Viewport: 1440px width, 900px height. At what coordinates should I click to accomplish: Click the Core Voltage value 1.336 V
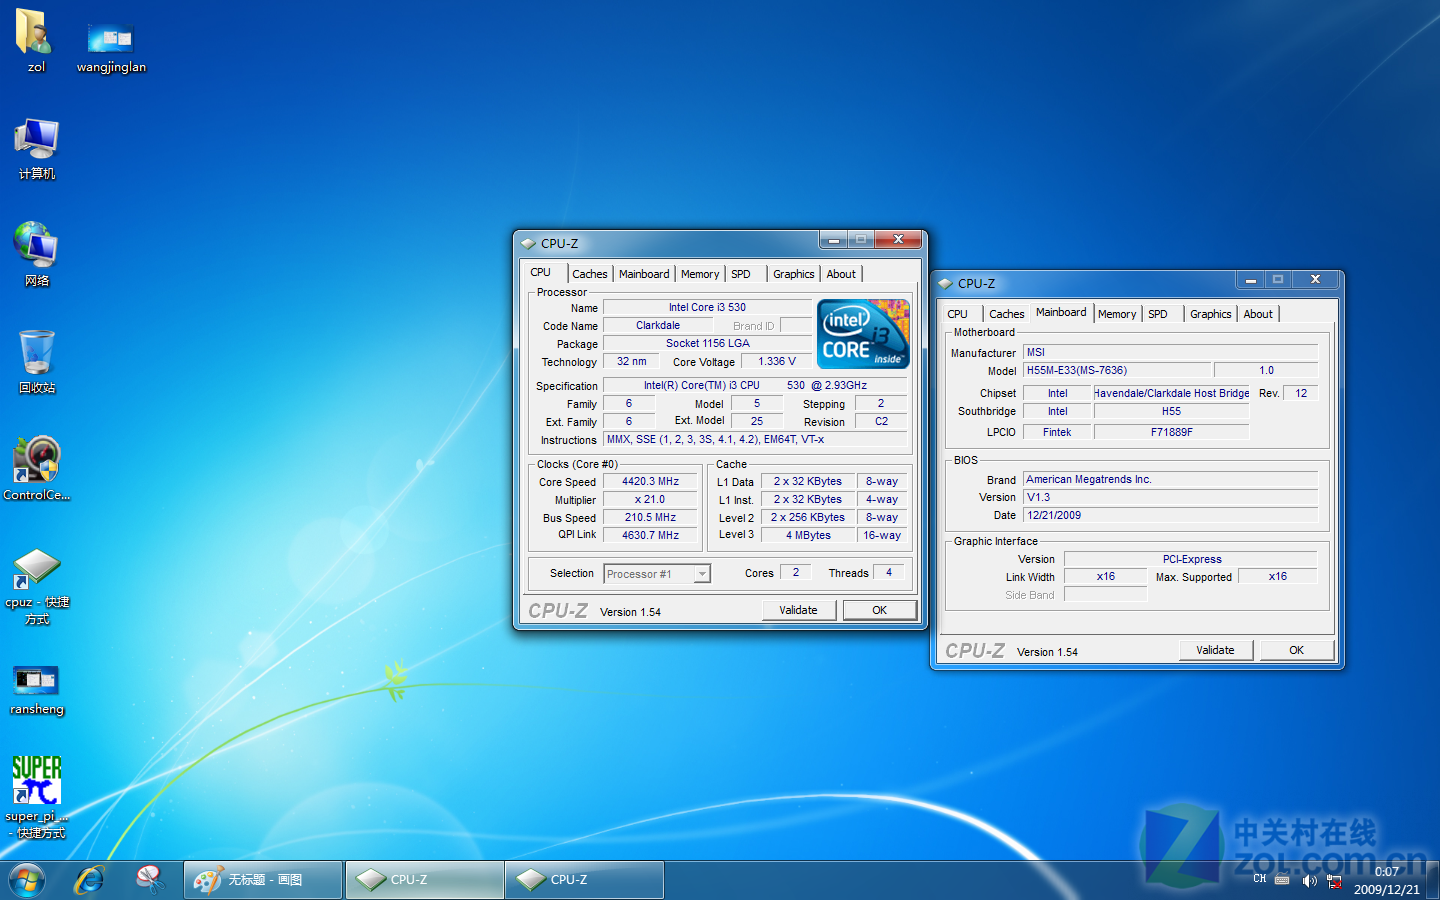click(x=777, y=361)
